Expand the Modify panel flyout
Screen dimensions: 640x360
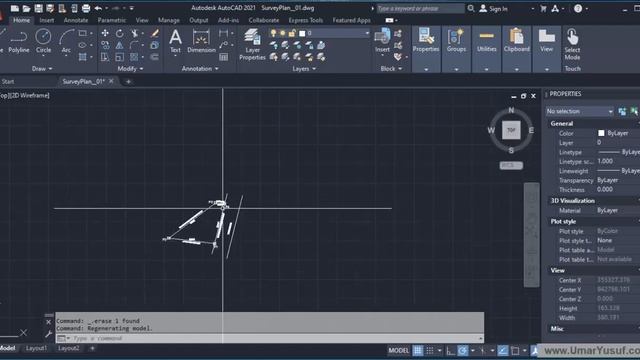[x=130, y=69]
